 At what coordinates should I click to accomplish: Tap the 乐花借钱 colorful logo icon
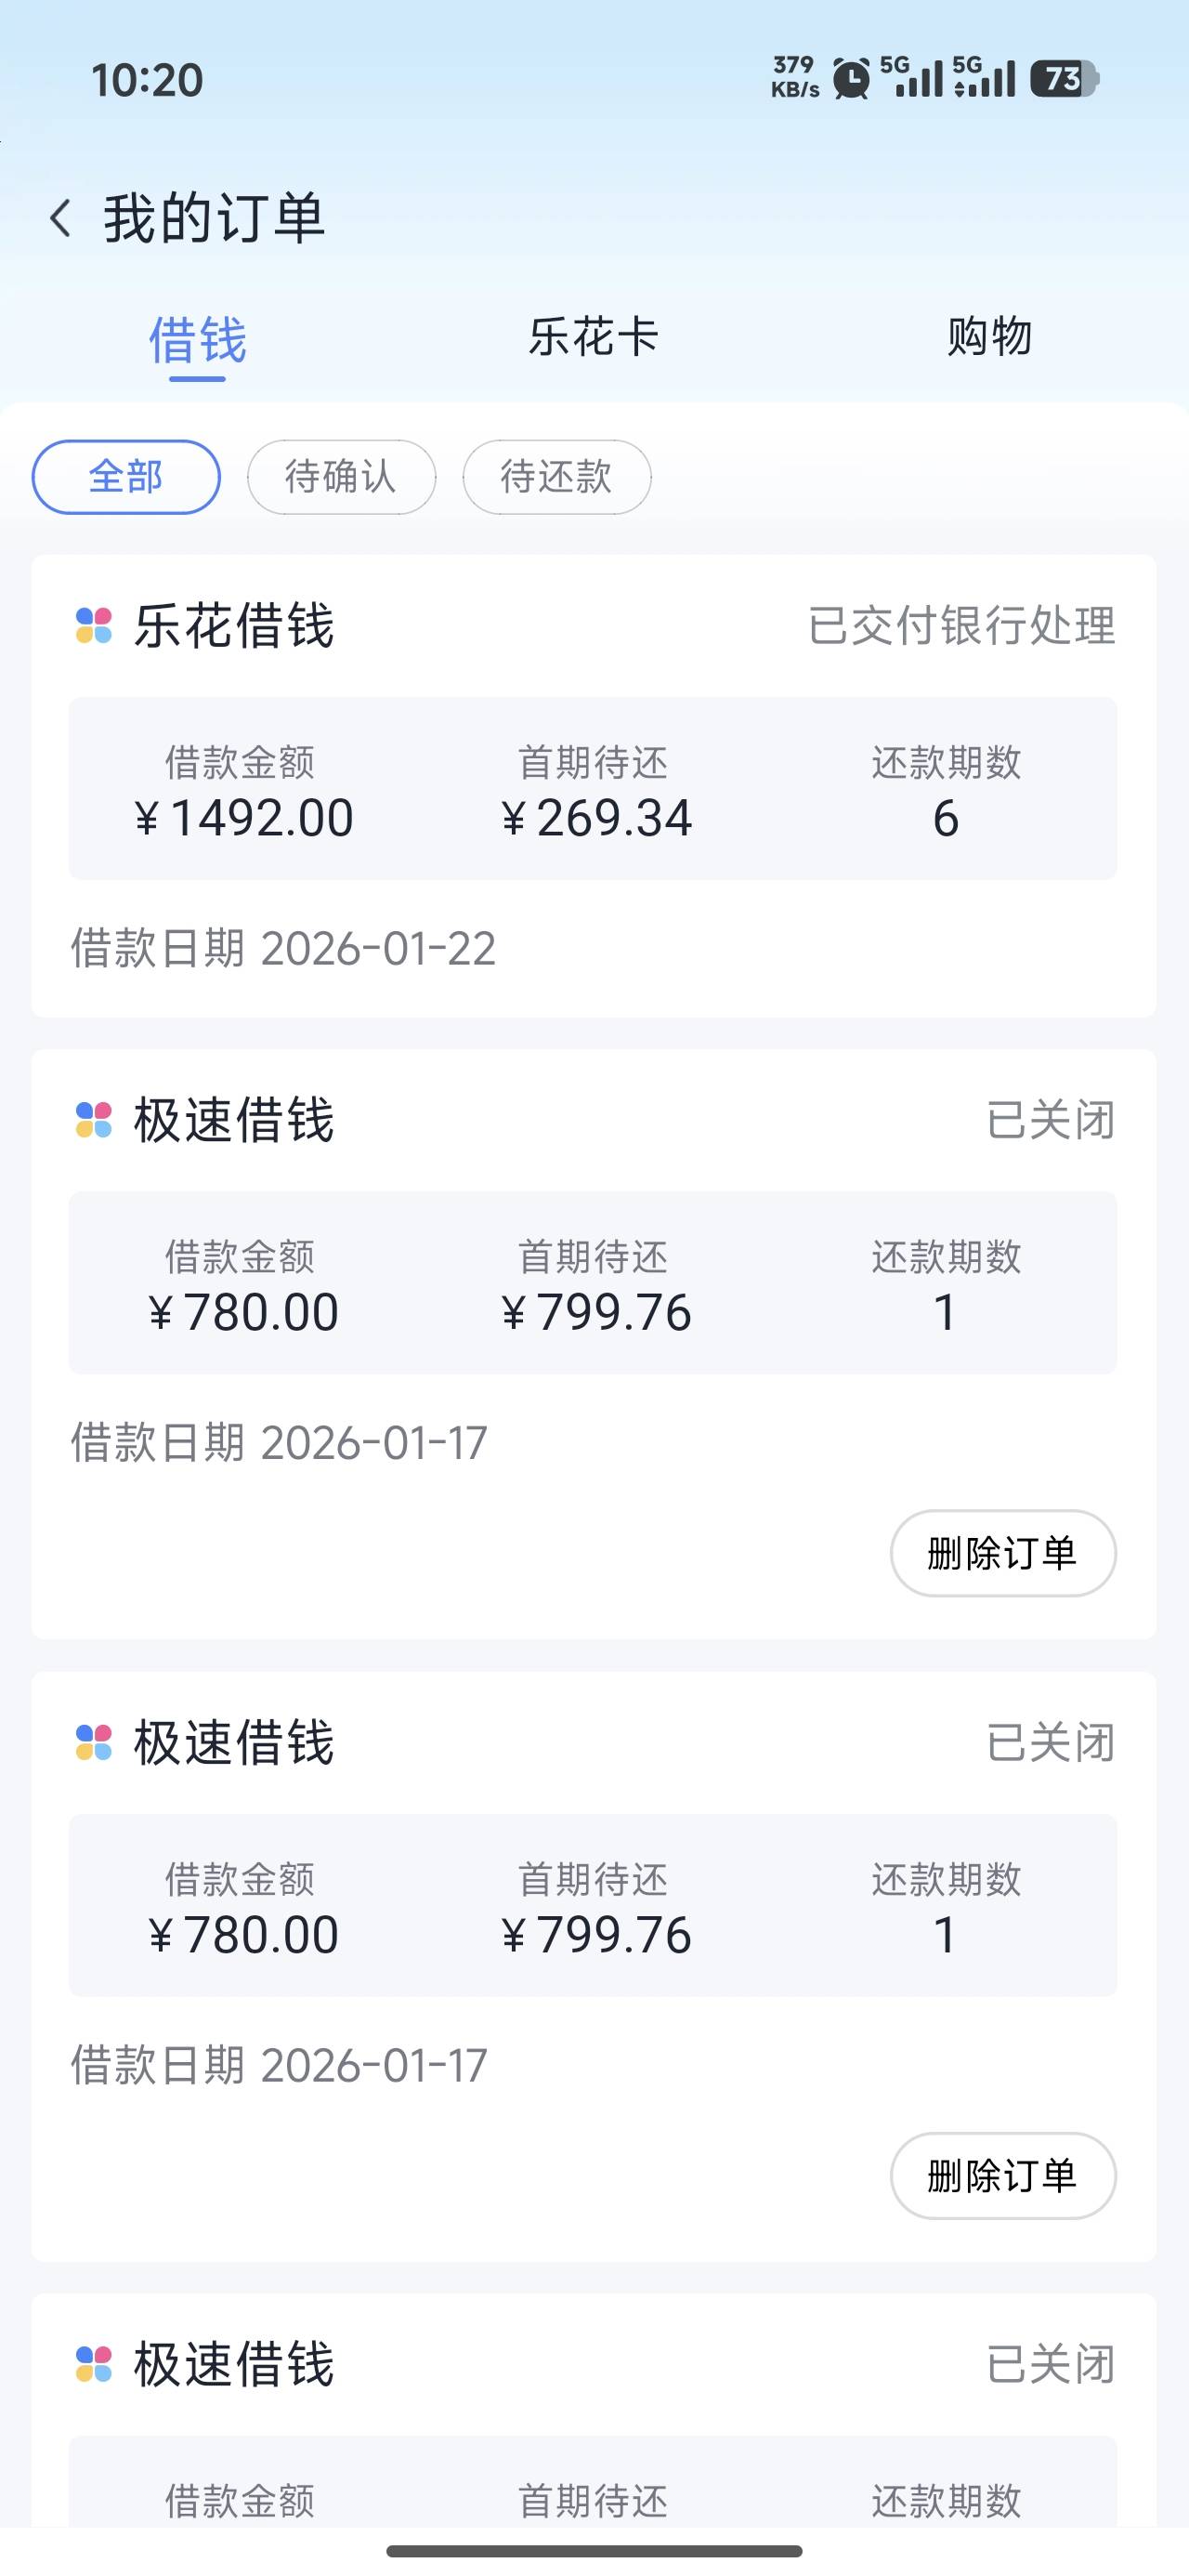coord(94,626)
